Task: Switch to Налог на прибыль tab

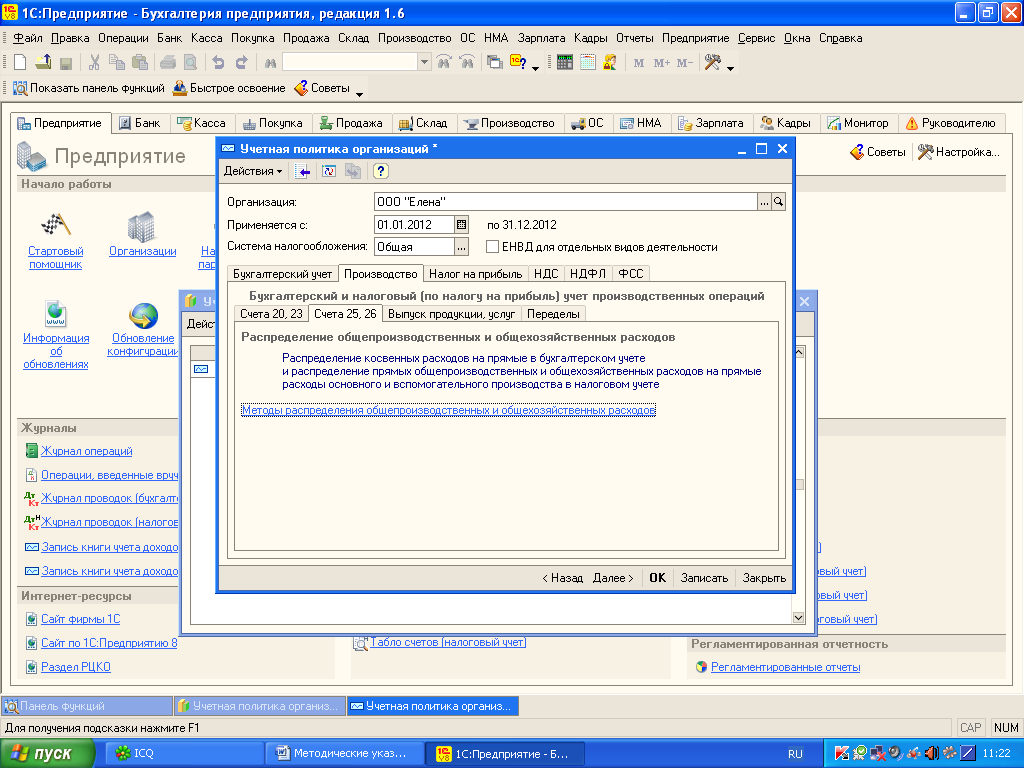Action: click(x=475, y=274)
